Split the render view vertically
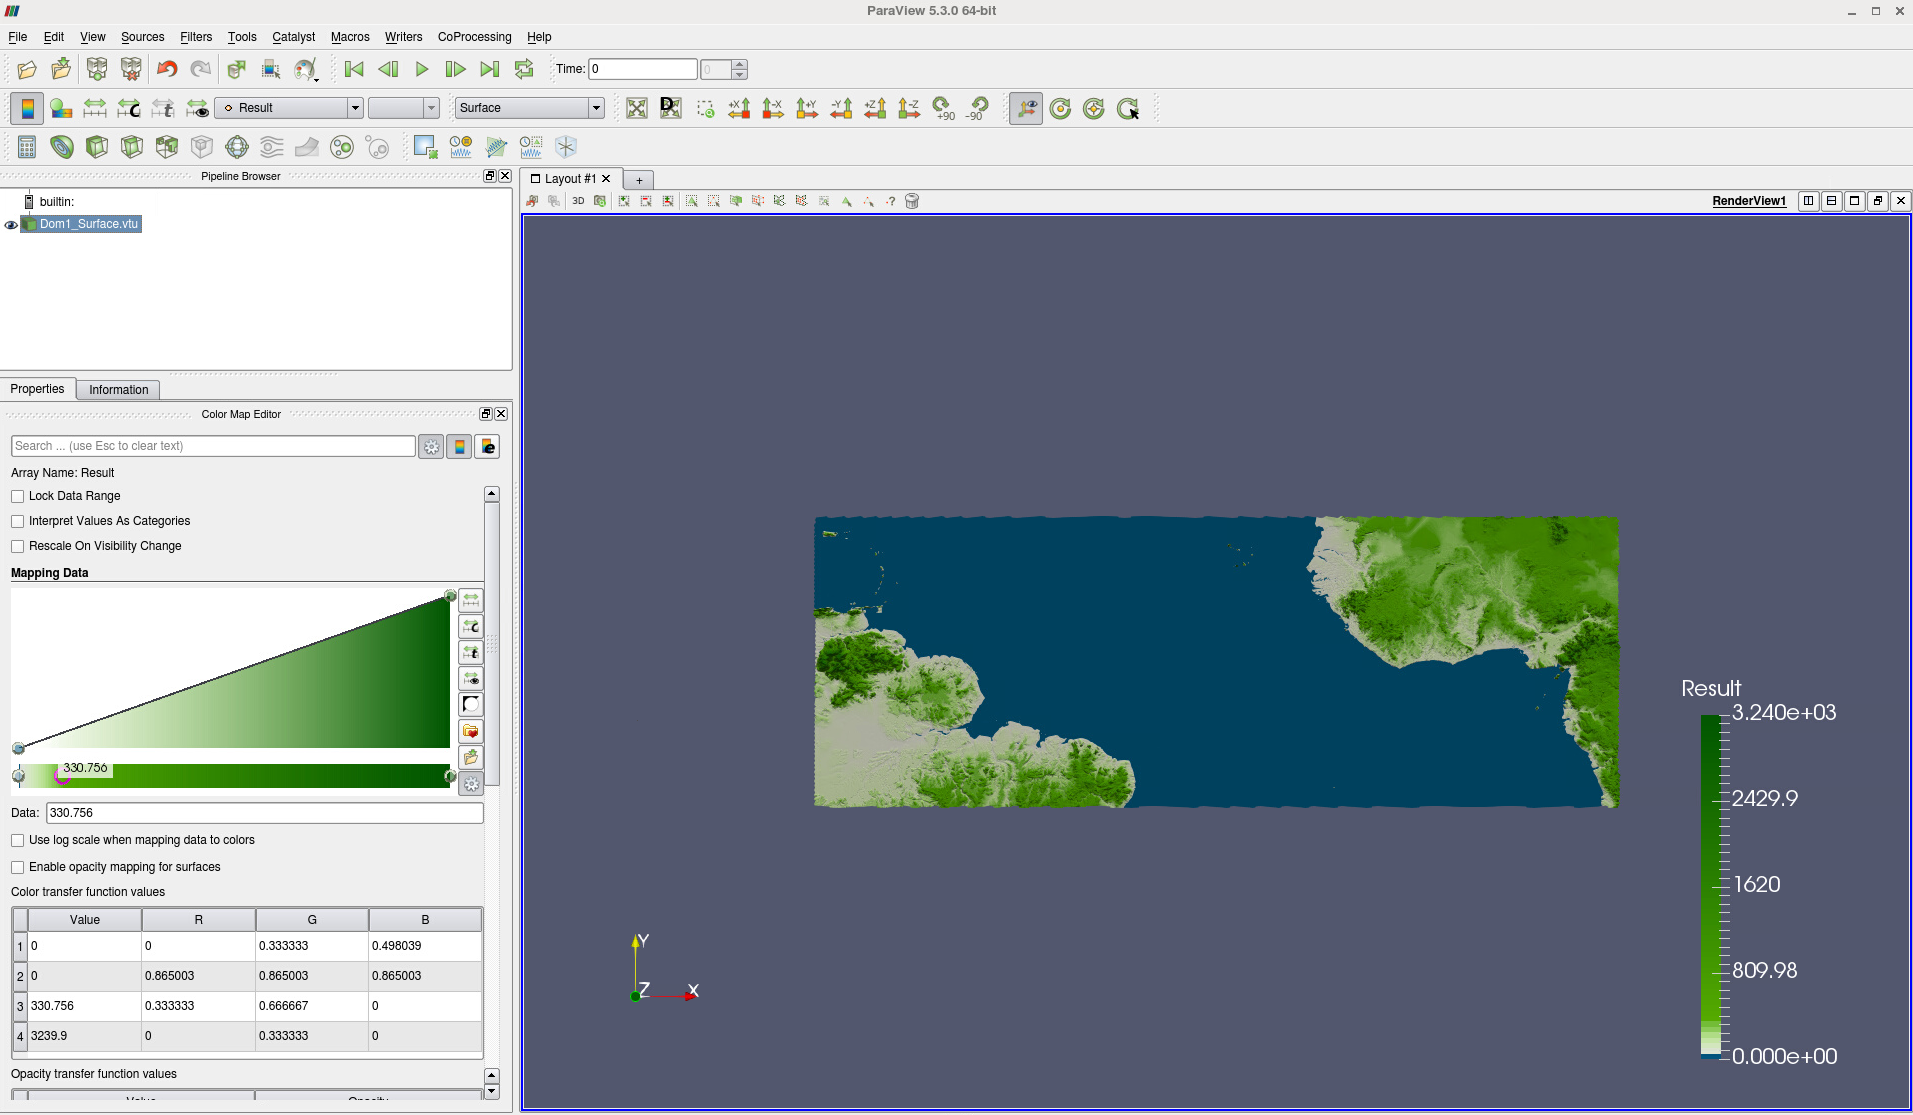The width and height of the screenshot is (1913, 1115). coord(1831,201)
